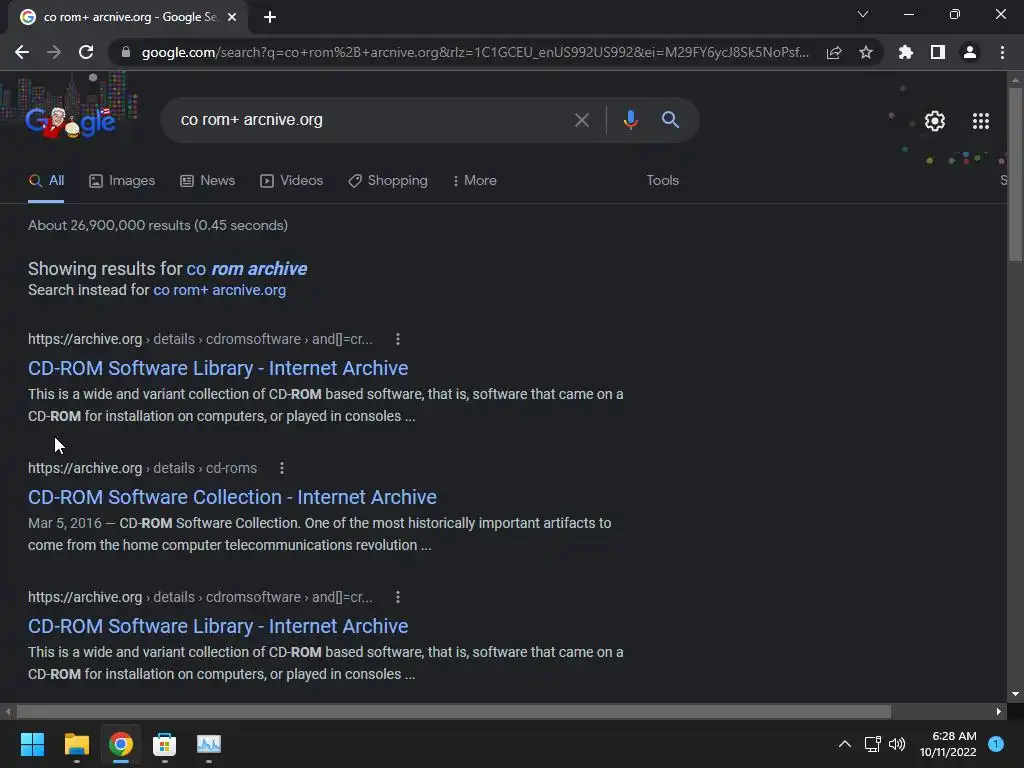Focus the search input field
The image size is (1024, 768).
click(x=372, y=120)
